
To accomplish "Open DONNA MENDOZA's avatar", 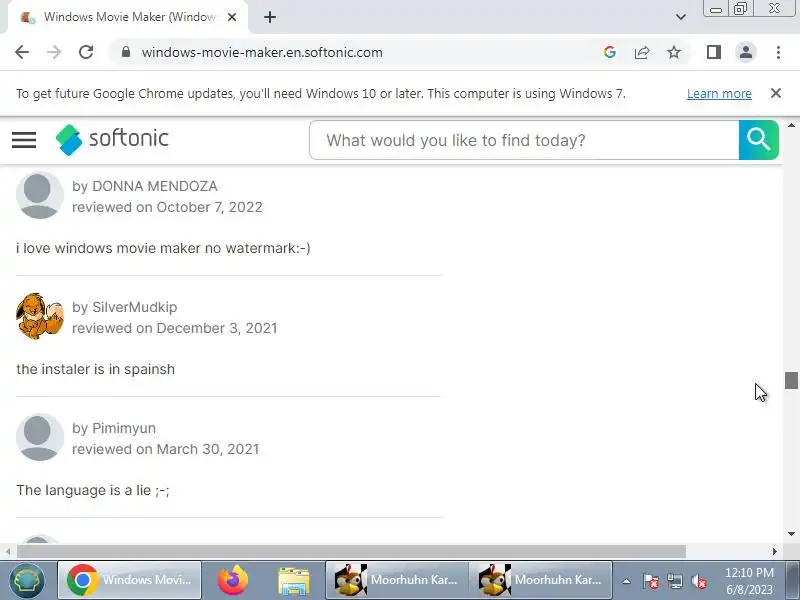I will coord(40,196).
